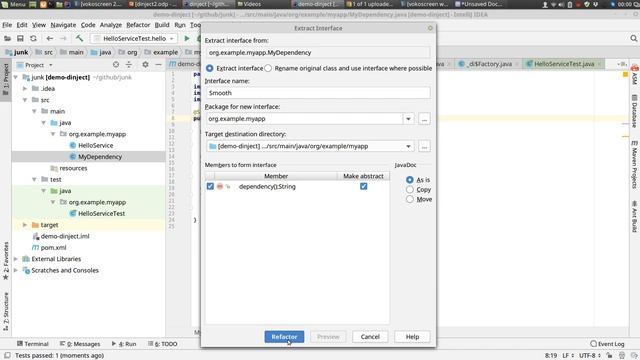Open the HelloServiceTest.hello run configuration dropdown
Image resolution: width=640 pixels, height=360 pixels.
tap(134, 38)
